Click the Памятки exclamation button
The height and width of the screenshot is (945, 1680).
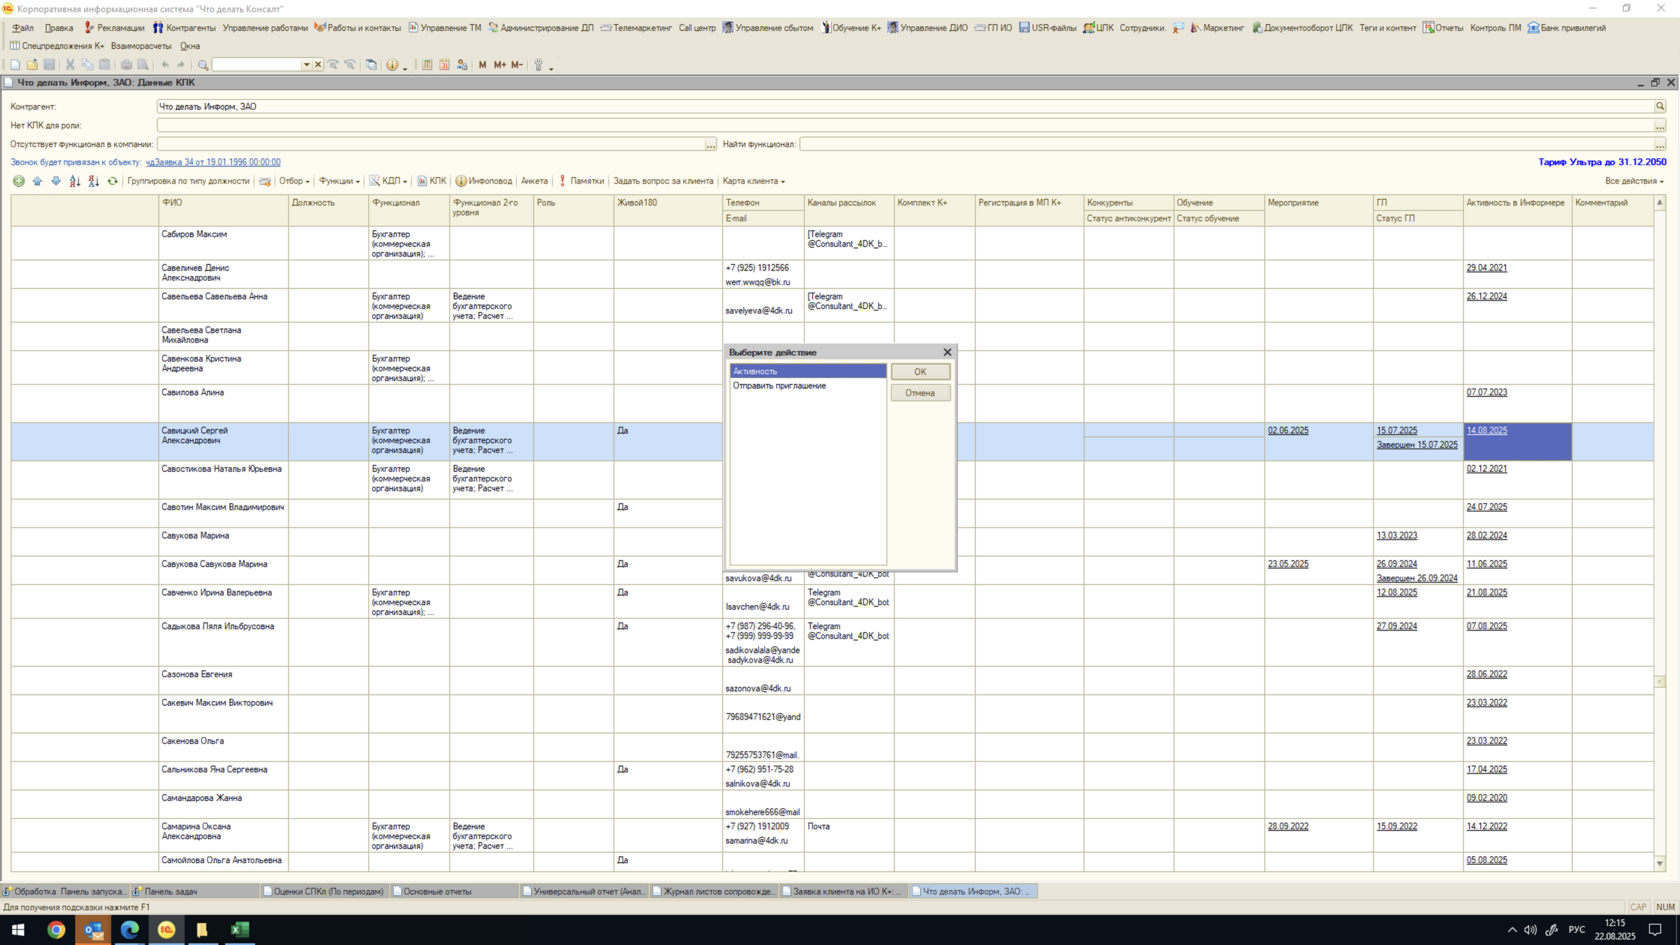(x=581, y=181)
